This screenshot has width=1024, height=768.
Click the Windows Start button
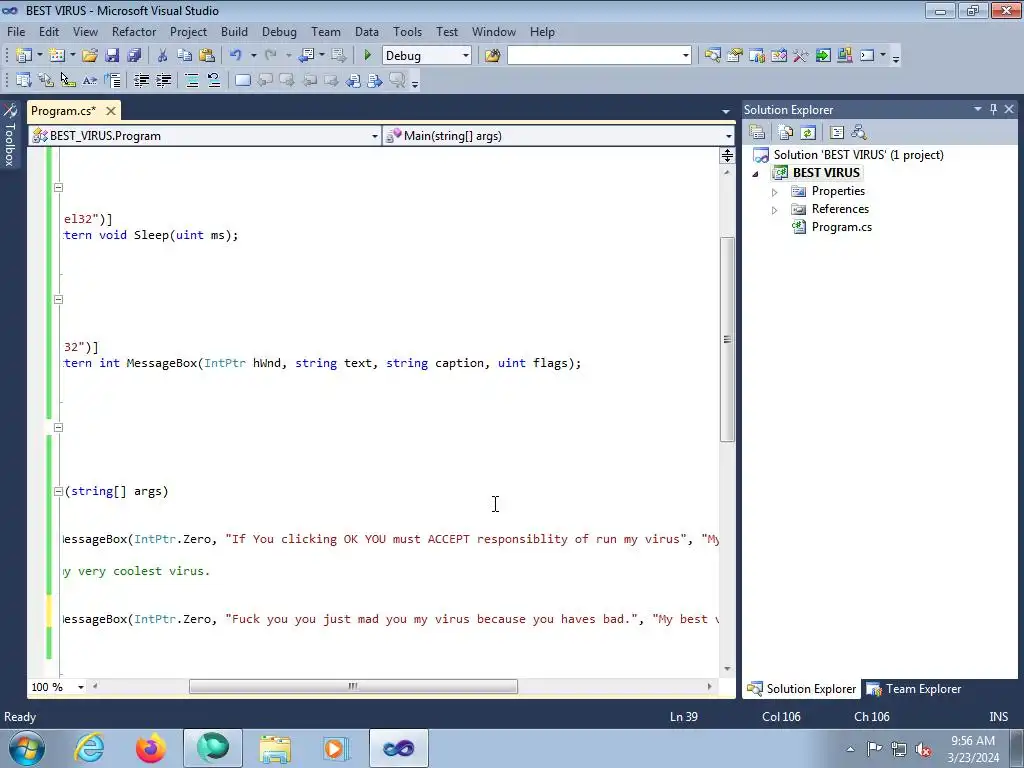pyautogui.click(x=27, y=748)
